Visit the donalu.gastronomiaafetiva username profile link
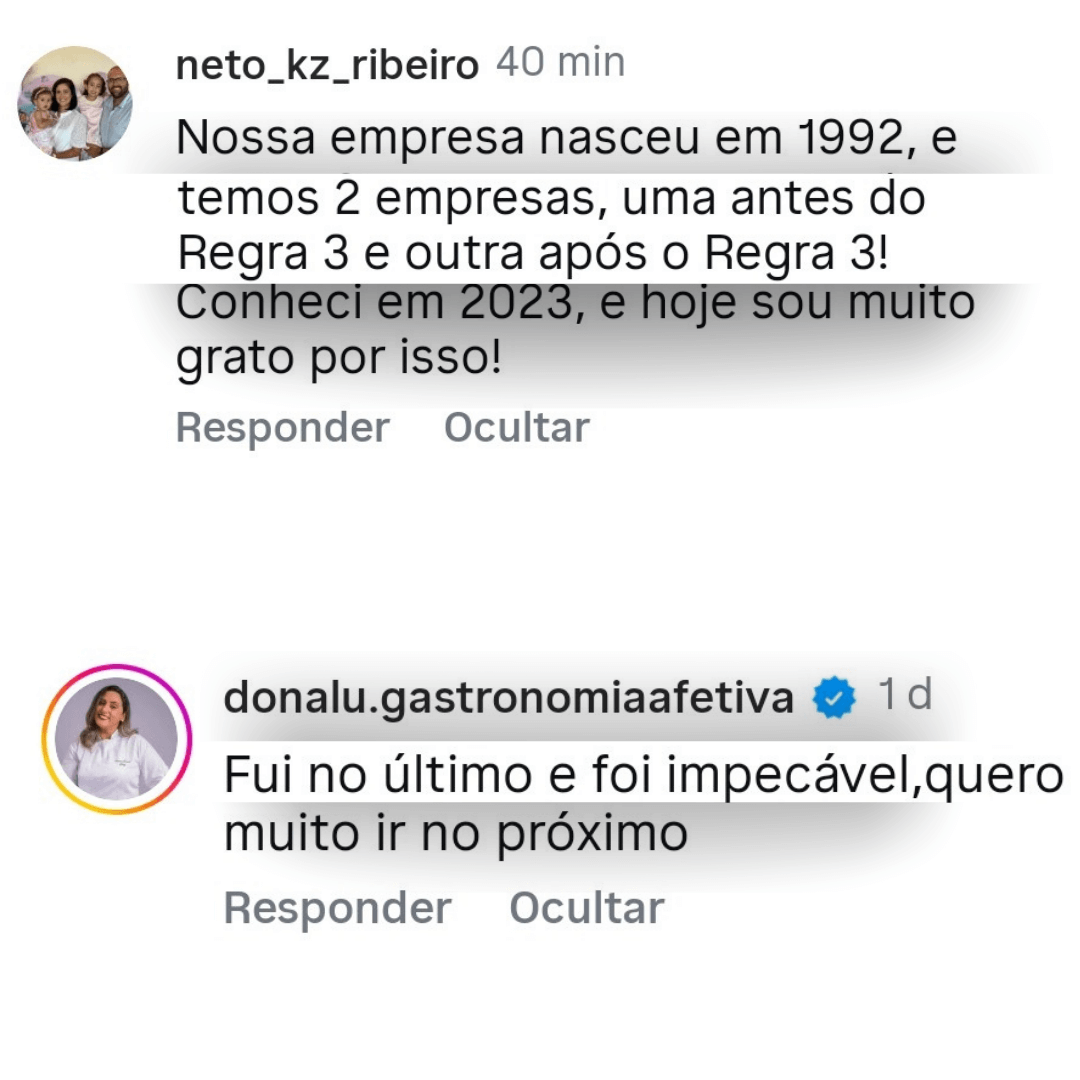 pos(508,698)
